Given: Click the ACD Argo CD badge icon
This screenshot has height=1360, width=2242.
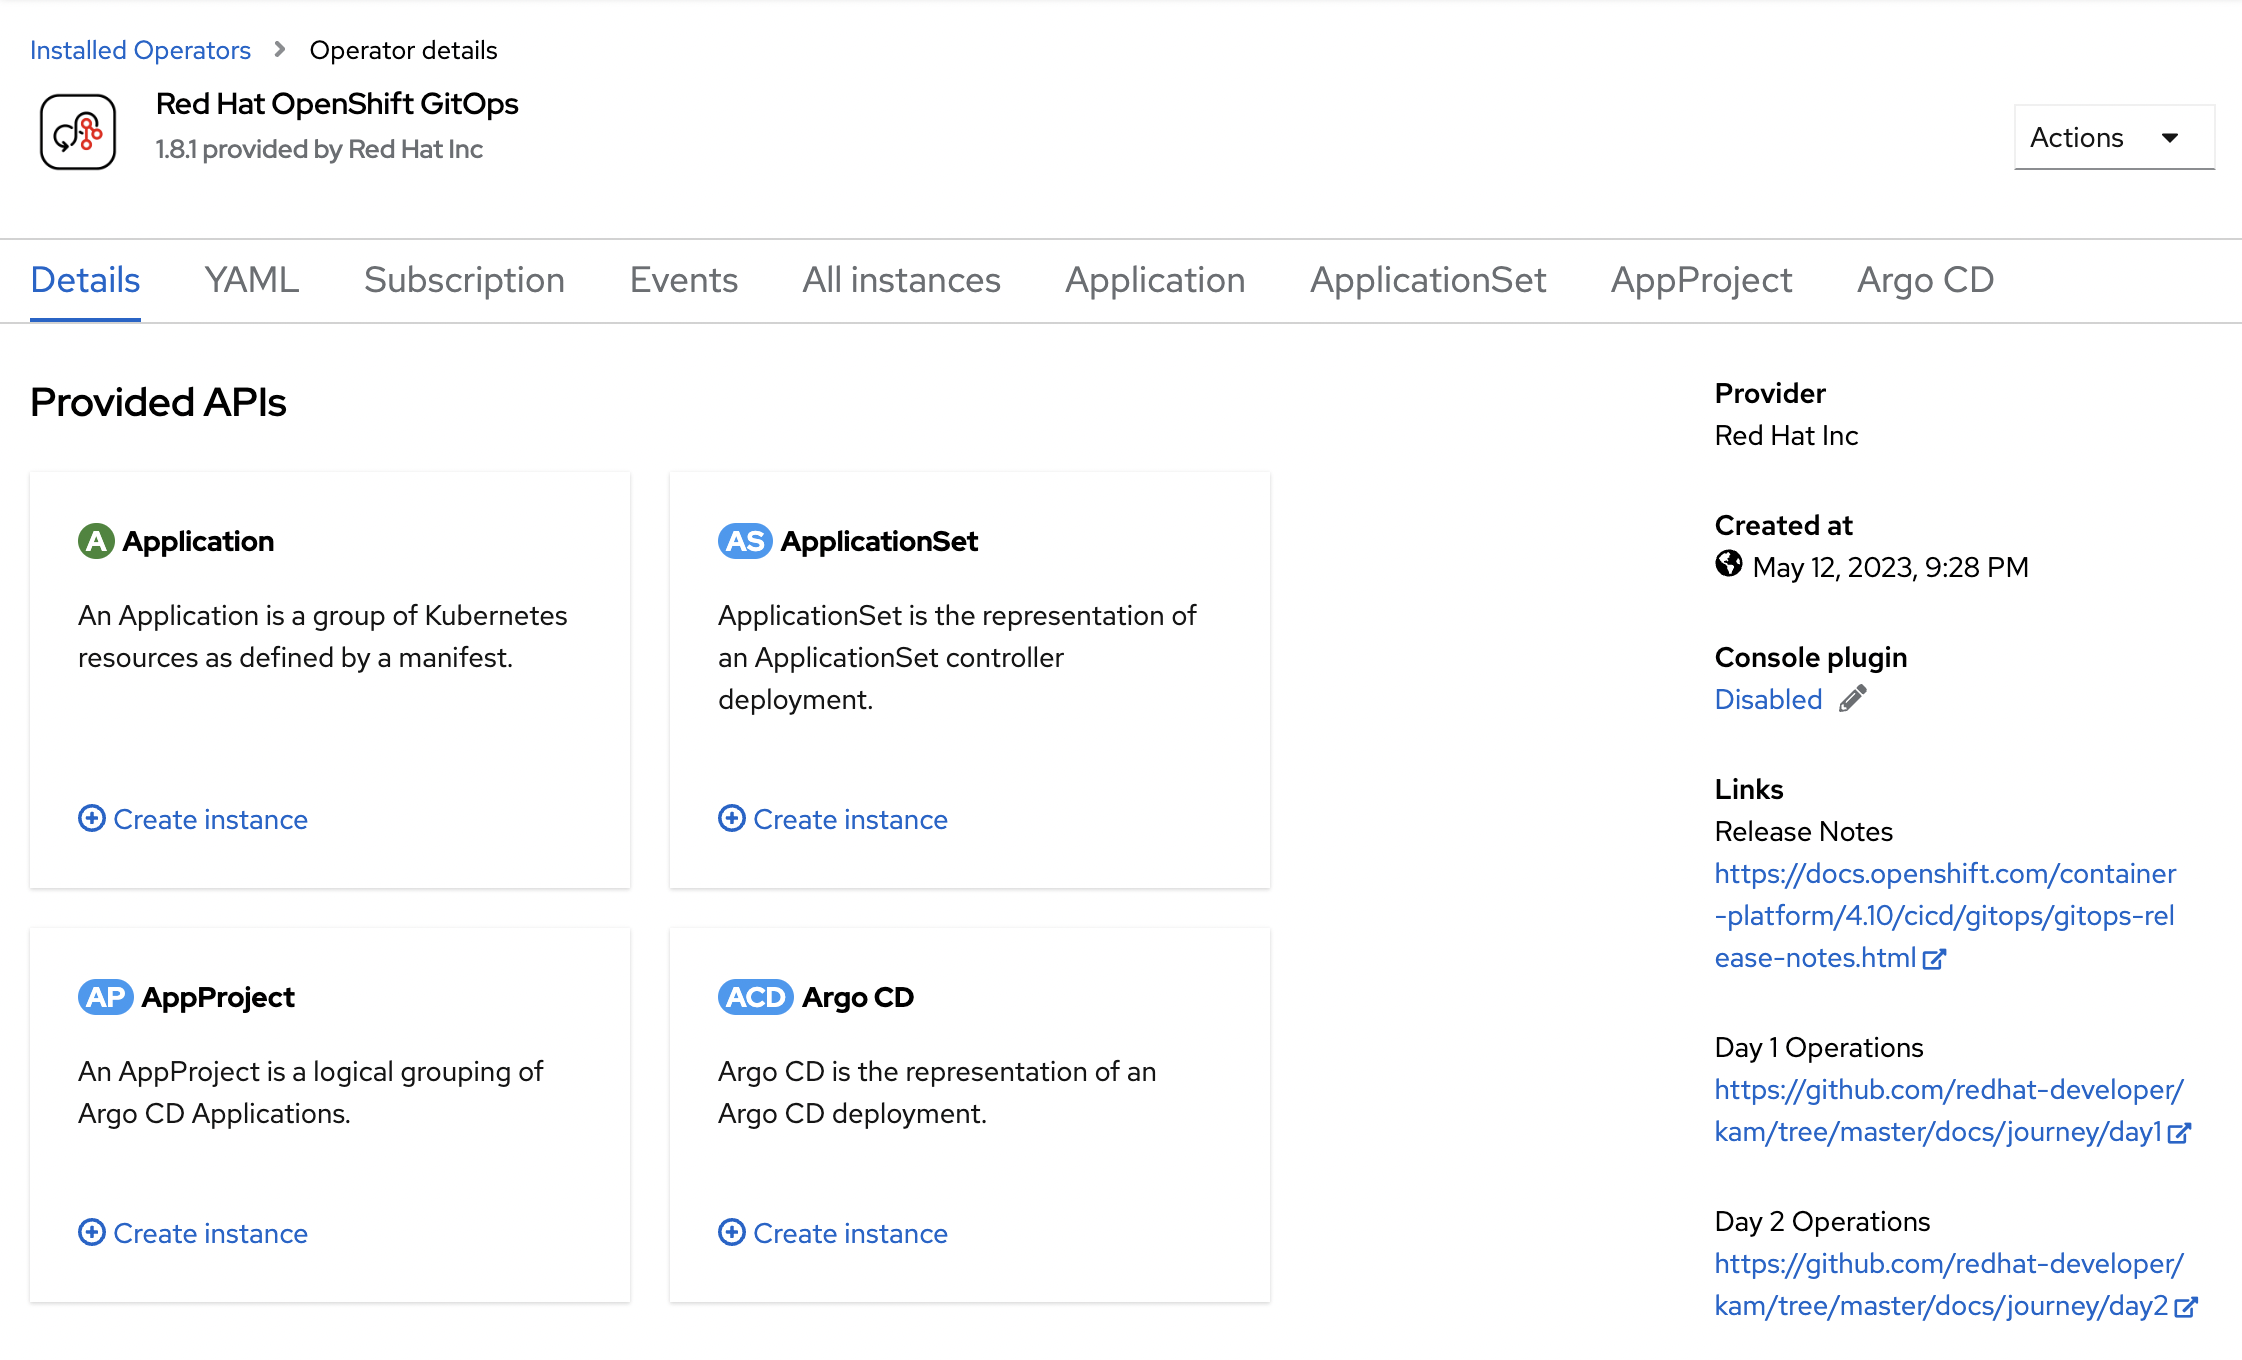Looking at the screenshot, I should (756, 997).
